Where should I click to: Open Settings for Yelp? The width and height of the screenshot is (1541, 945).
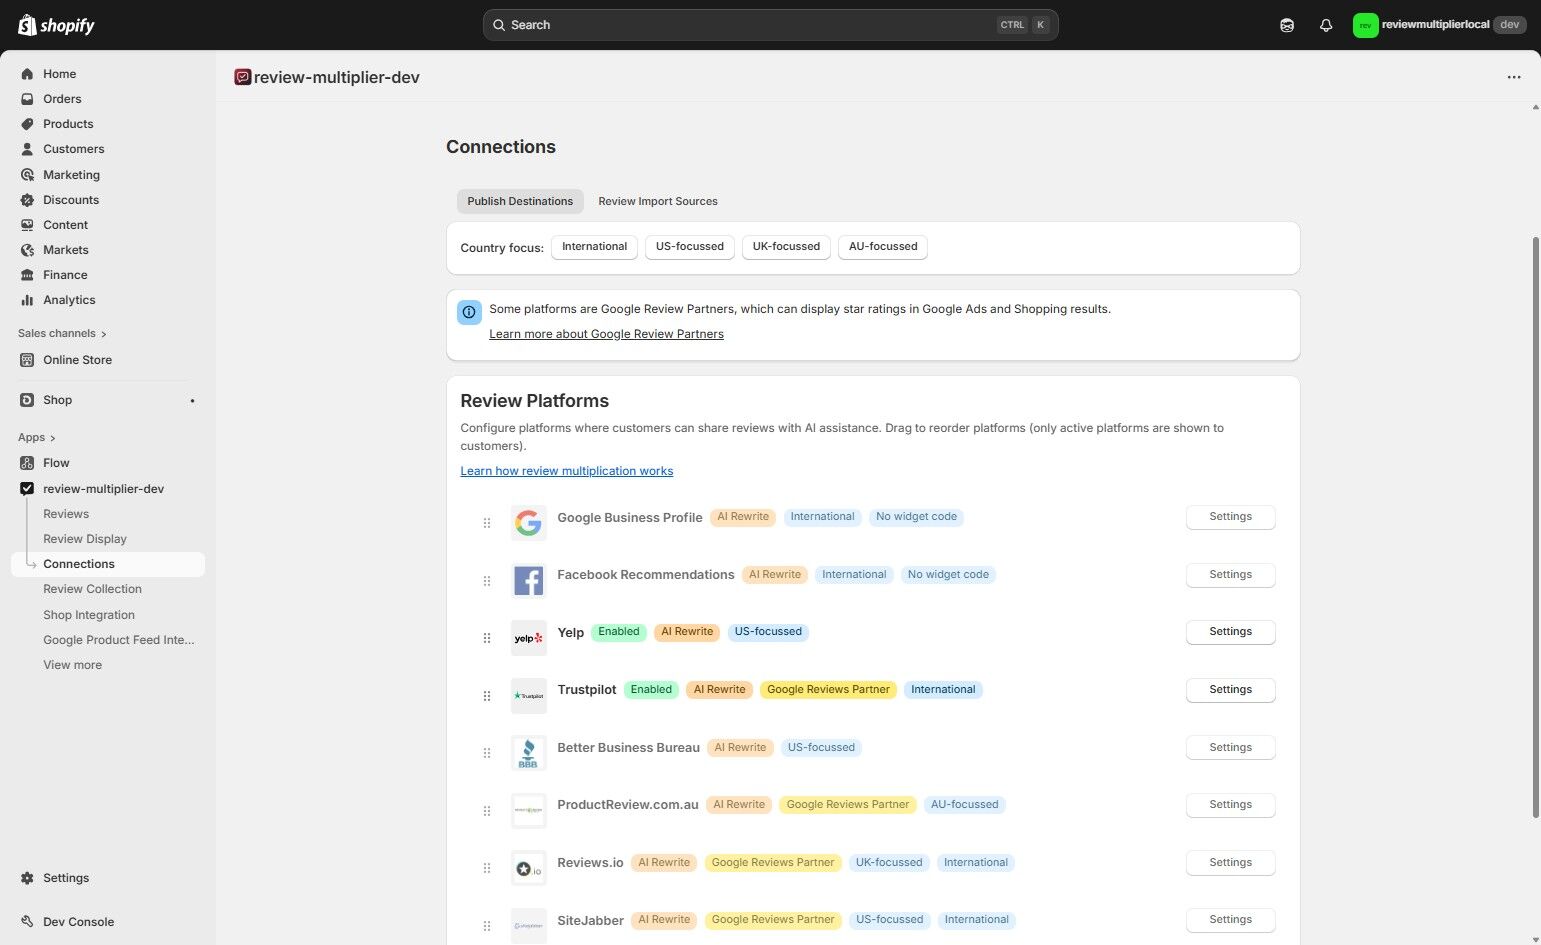1231,632
